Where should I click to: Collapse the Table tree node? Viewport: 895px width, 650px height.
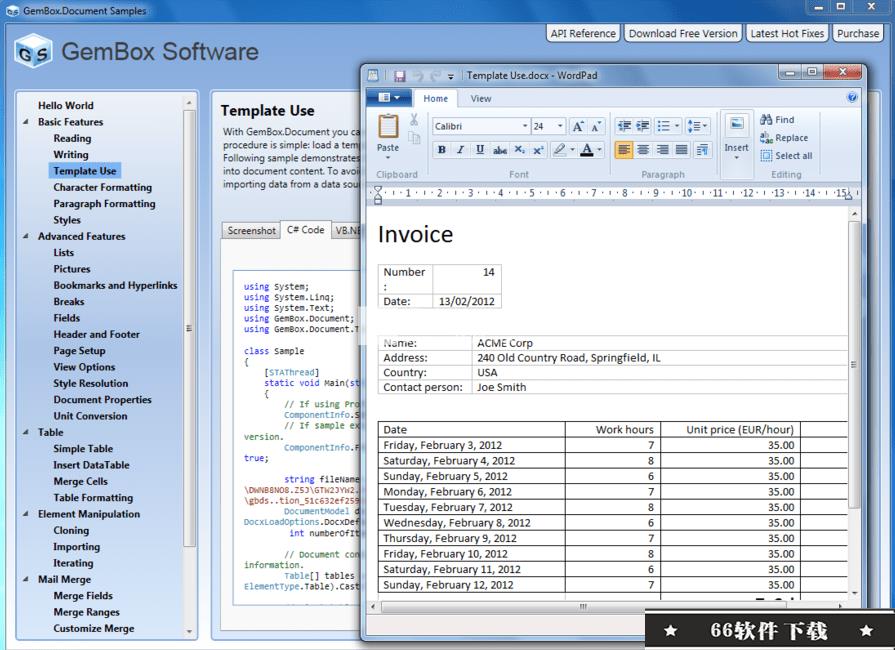coord(26,432)
